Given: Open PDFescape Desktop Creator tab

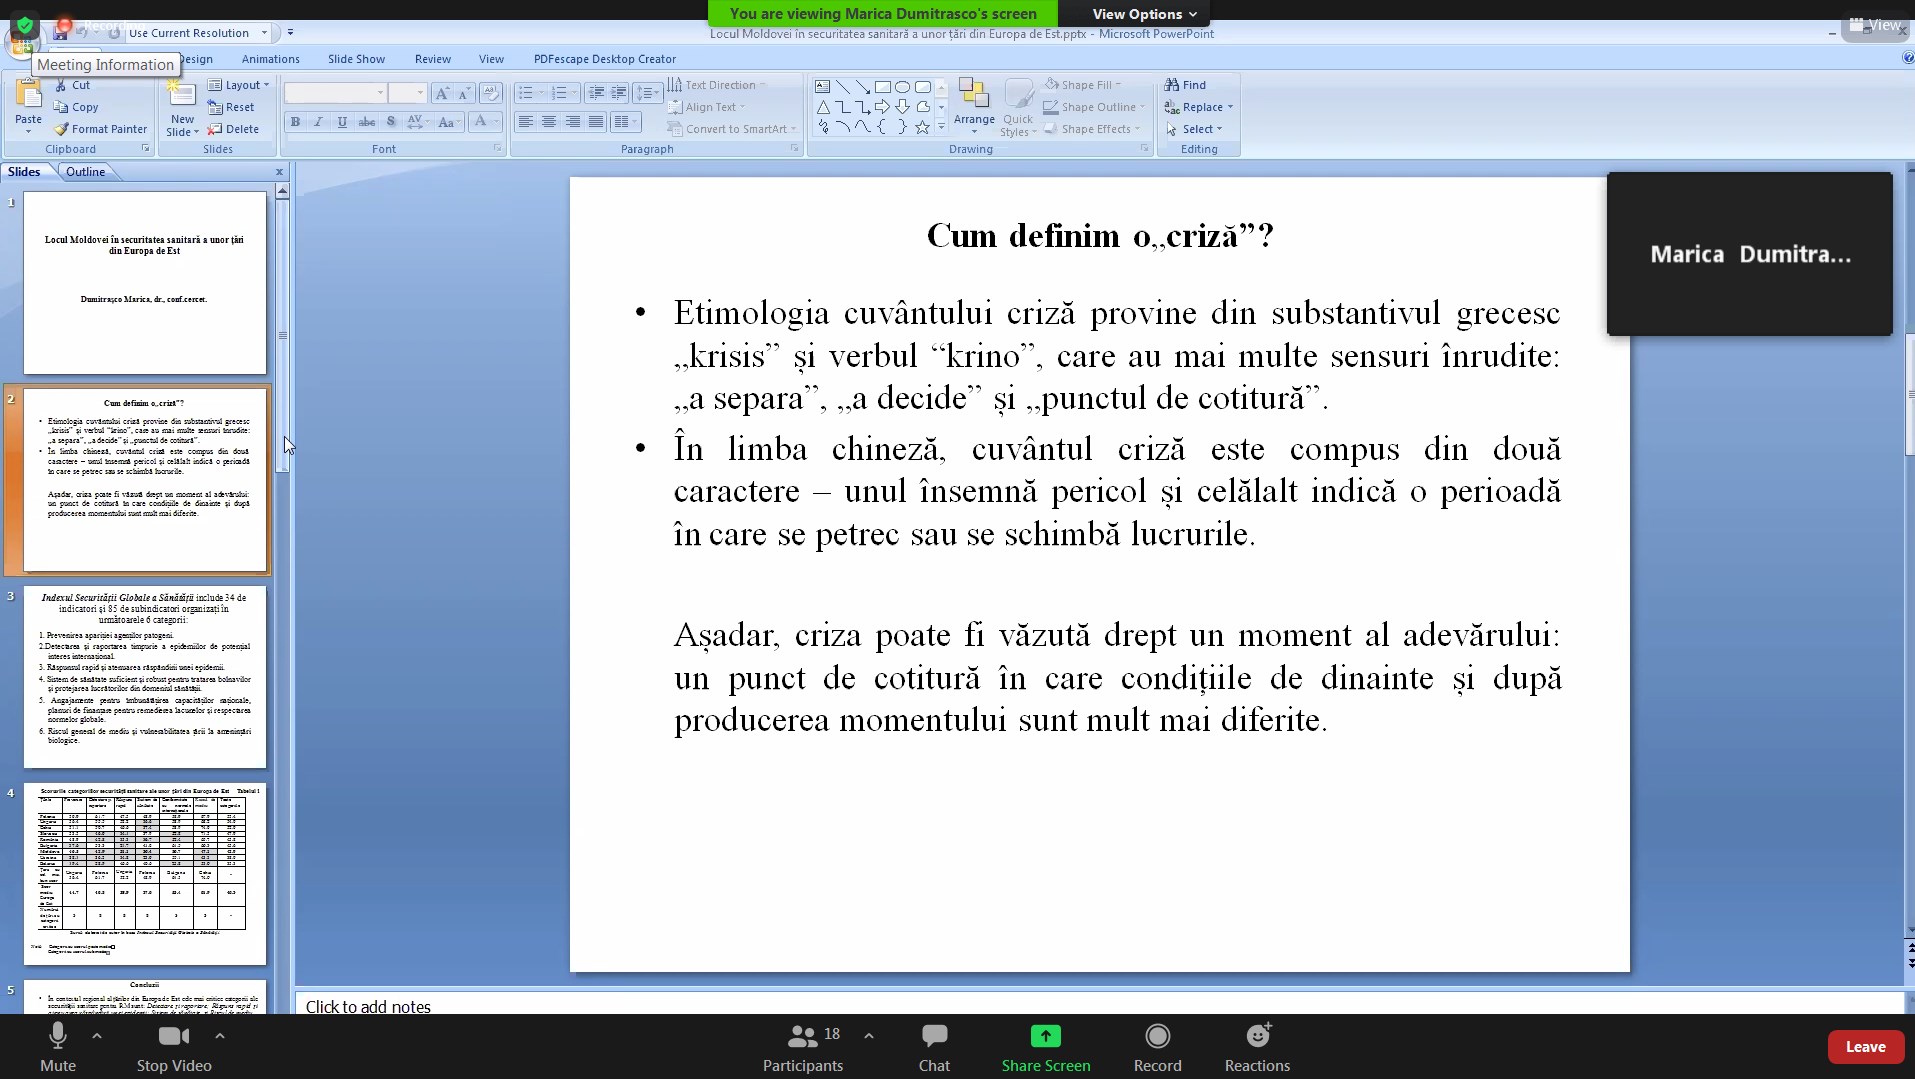Looking at the screenshot, I should 605,59.
